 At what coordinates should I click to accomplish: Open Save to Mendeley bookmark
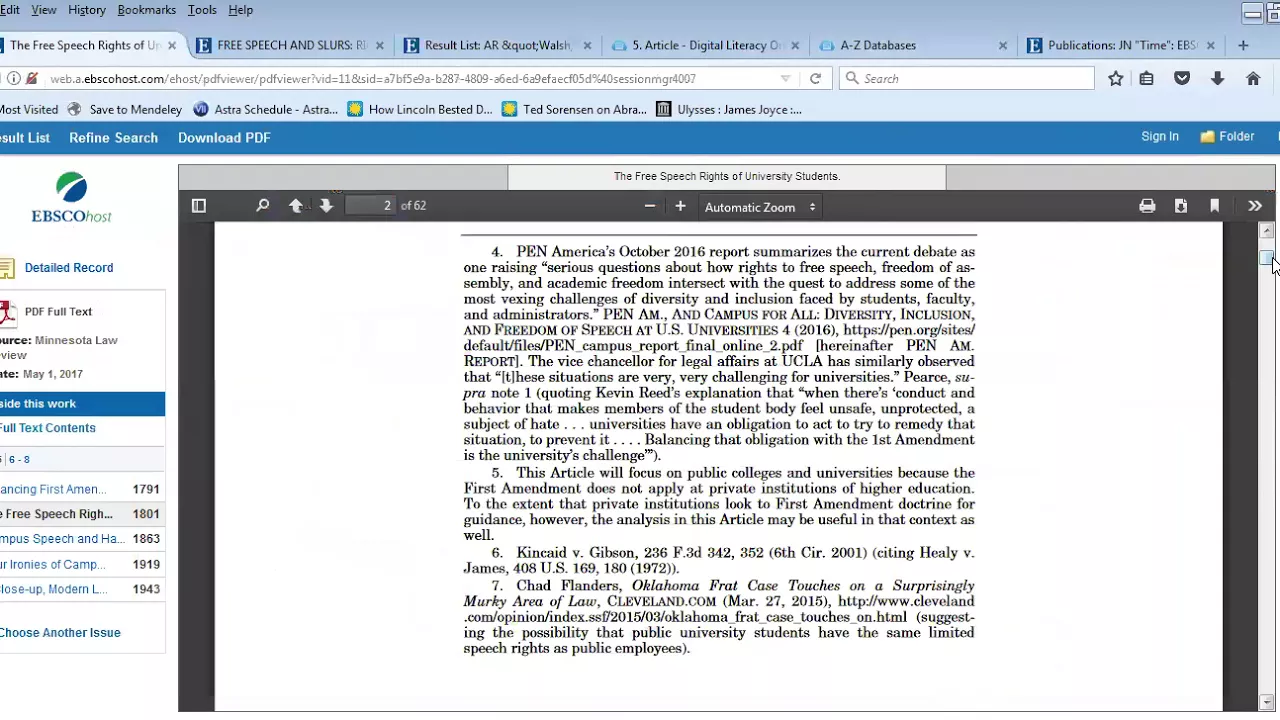click(x=125, y=110)
